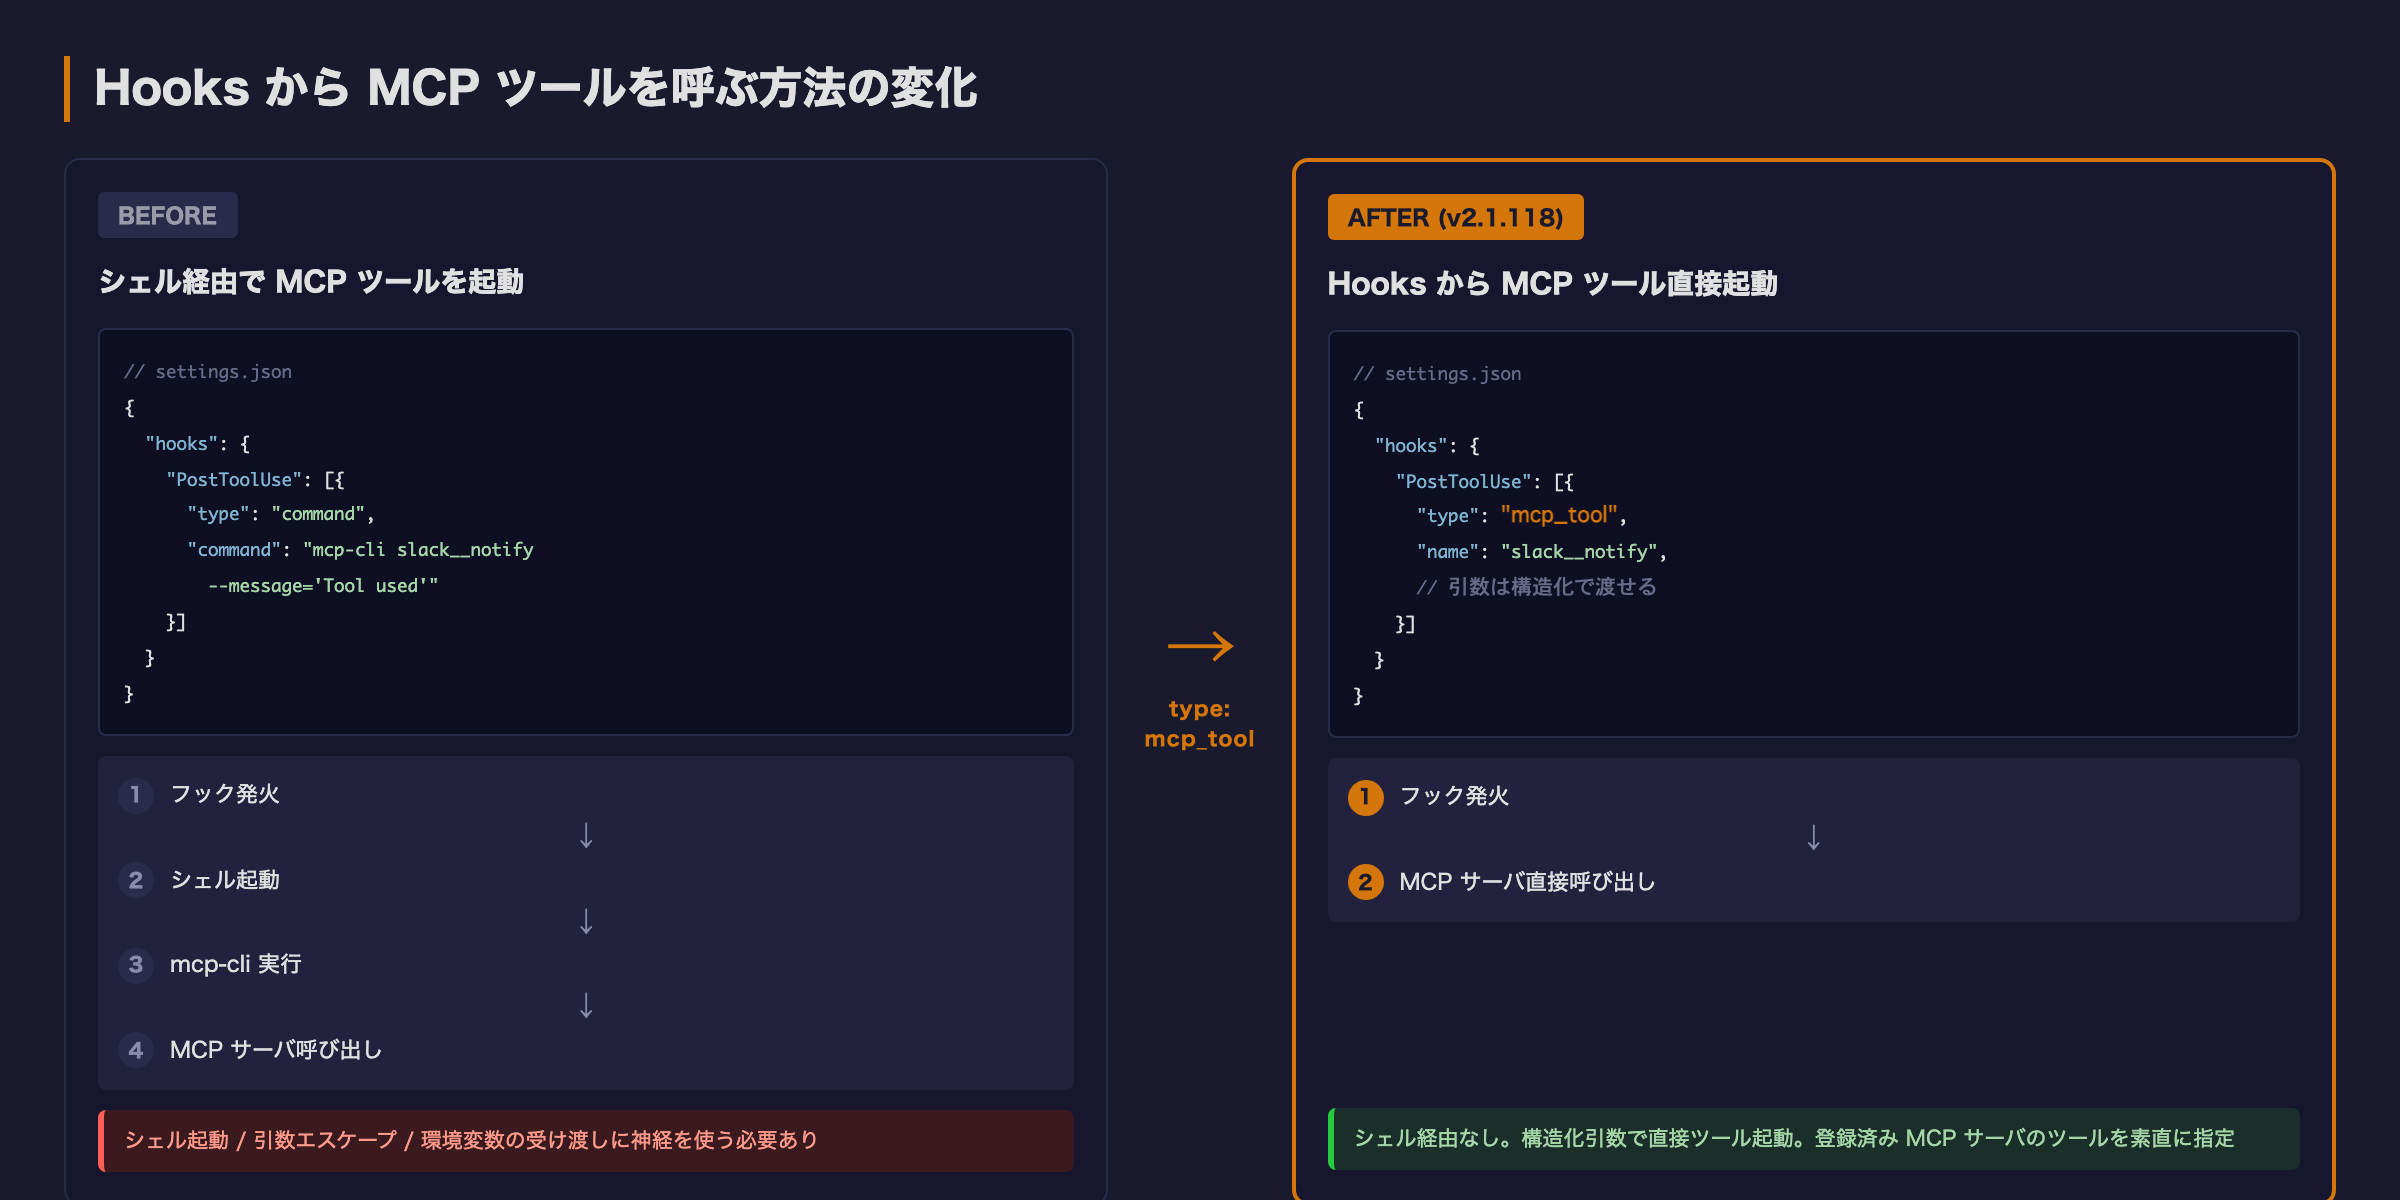Click the BEFORE badge
Screen dimensions: 2400x1200
click(168, 215)
